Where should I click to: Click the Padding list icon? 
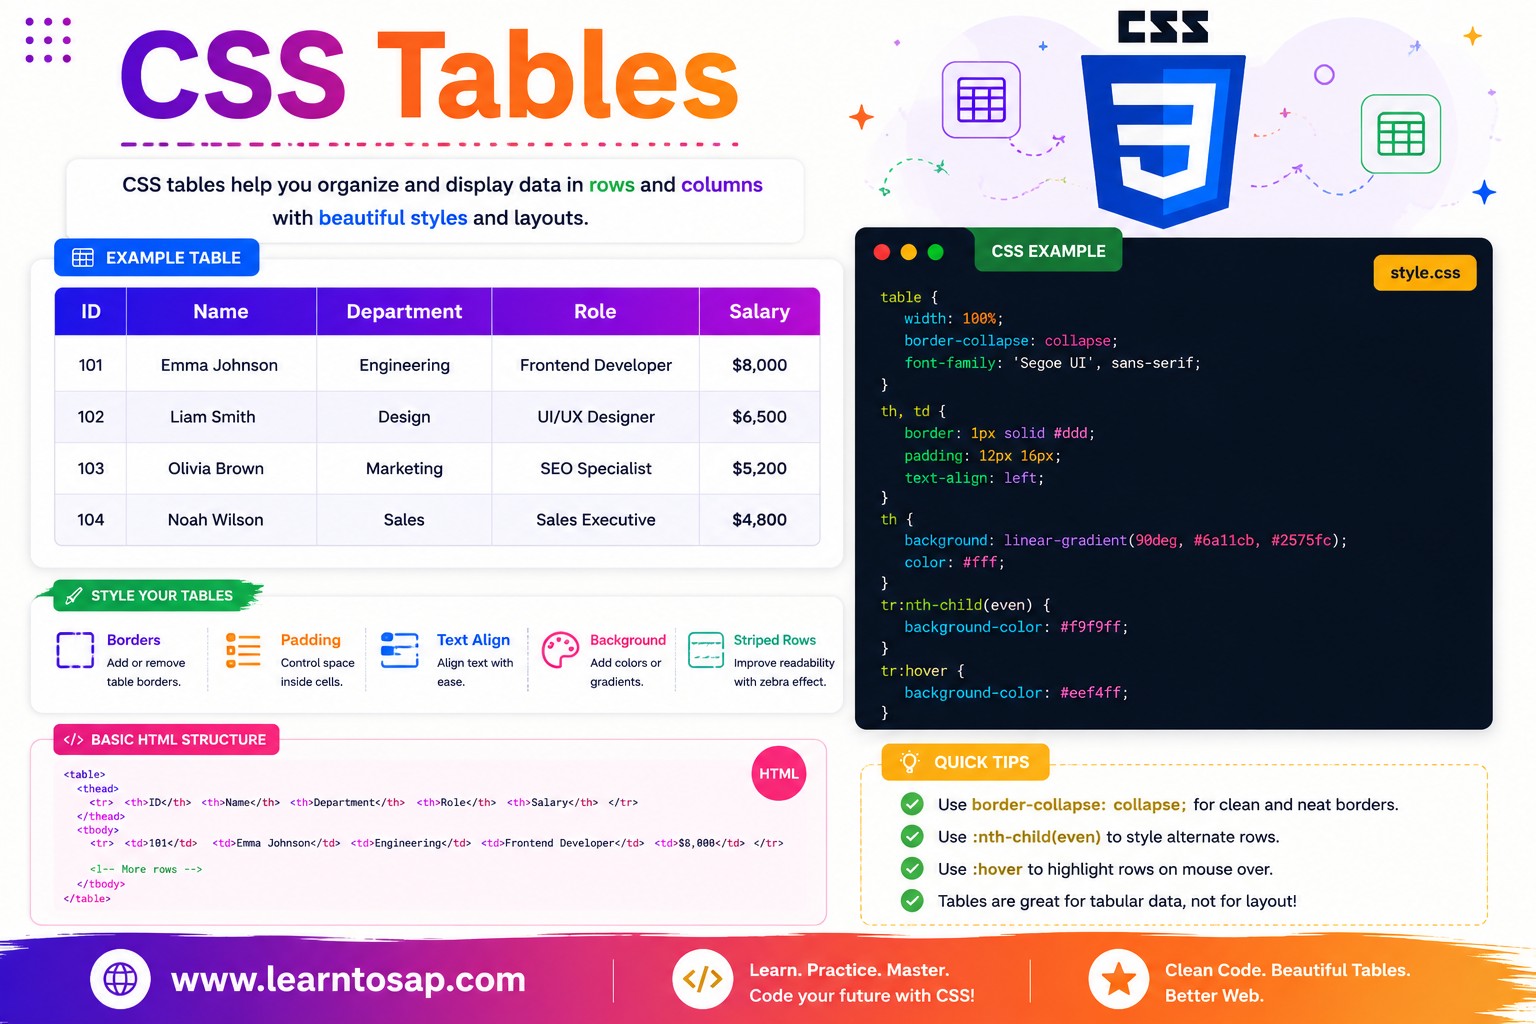click(243, 650)
